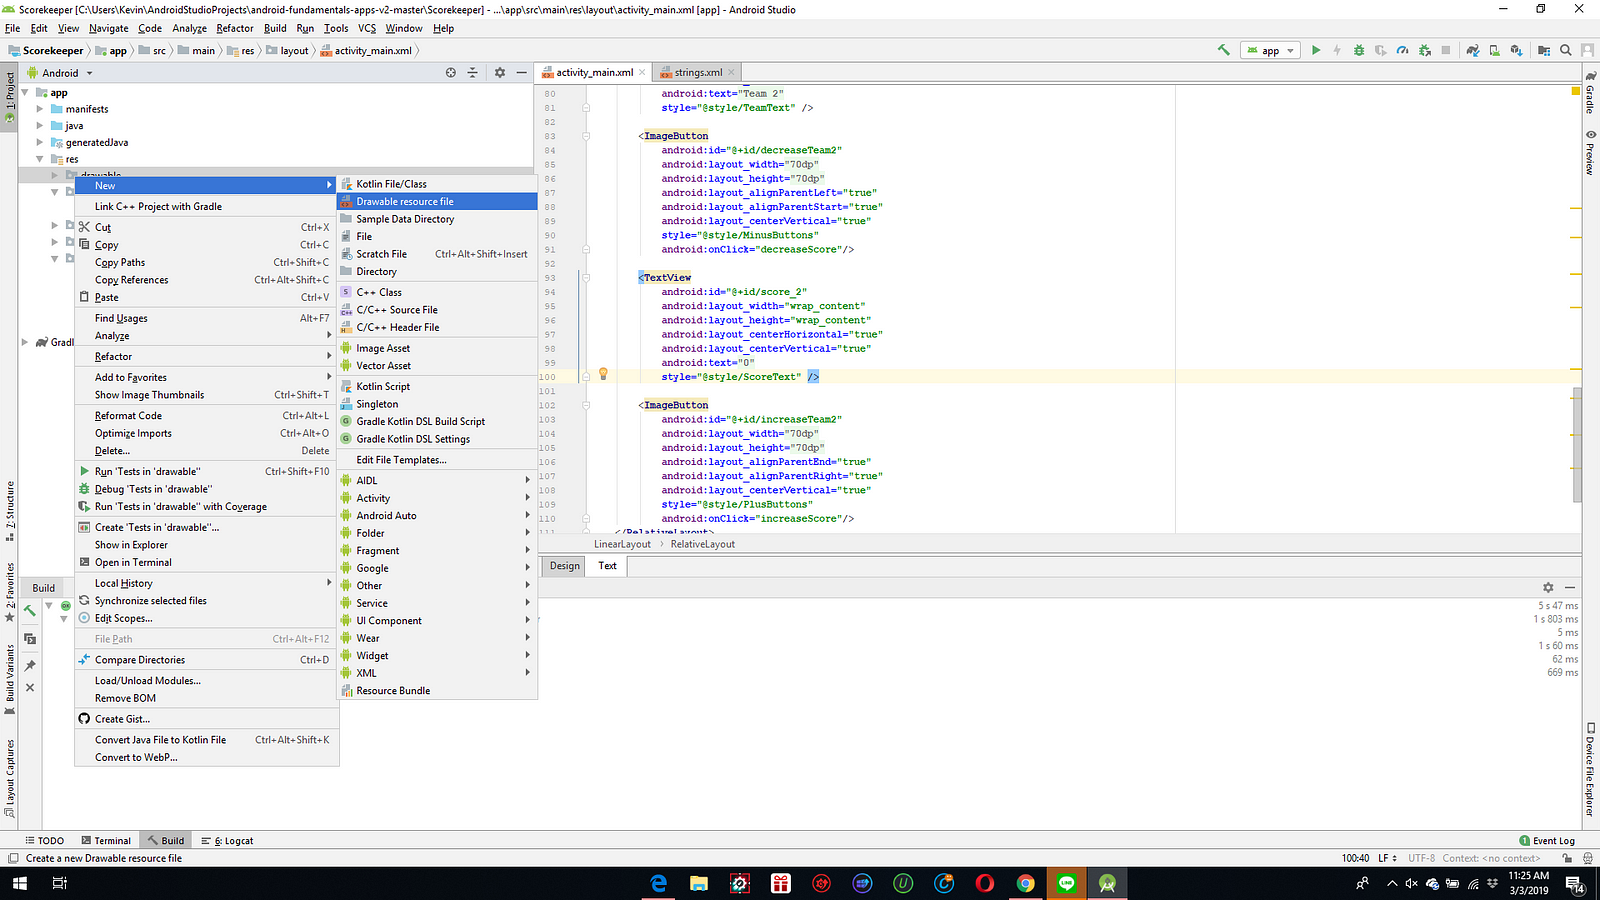Open LINE from the Windows taskbar
The width and height of the screenshot is (1600, 900).
1067,883
